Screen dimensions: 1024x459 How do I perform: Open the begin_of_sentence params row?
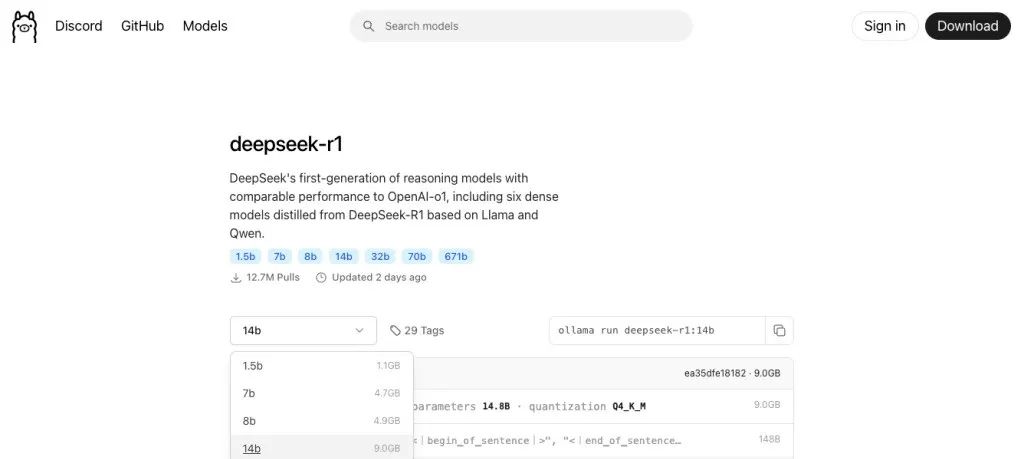click(603, 441)
